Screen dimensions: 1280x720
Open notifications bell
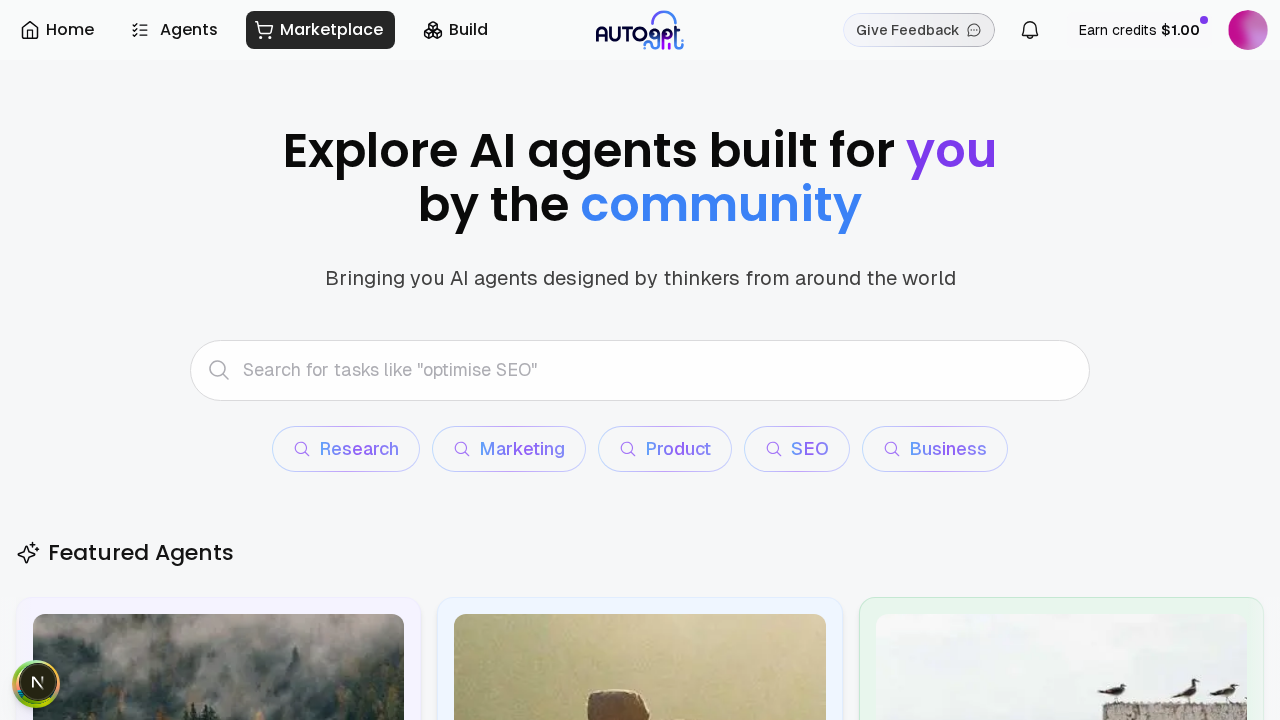[x=1030, y=30]
